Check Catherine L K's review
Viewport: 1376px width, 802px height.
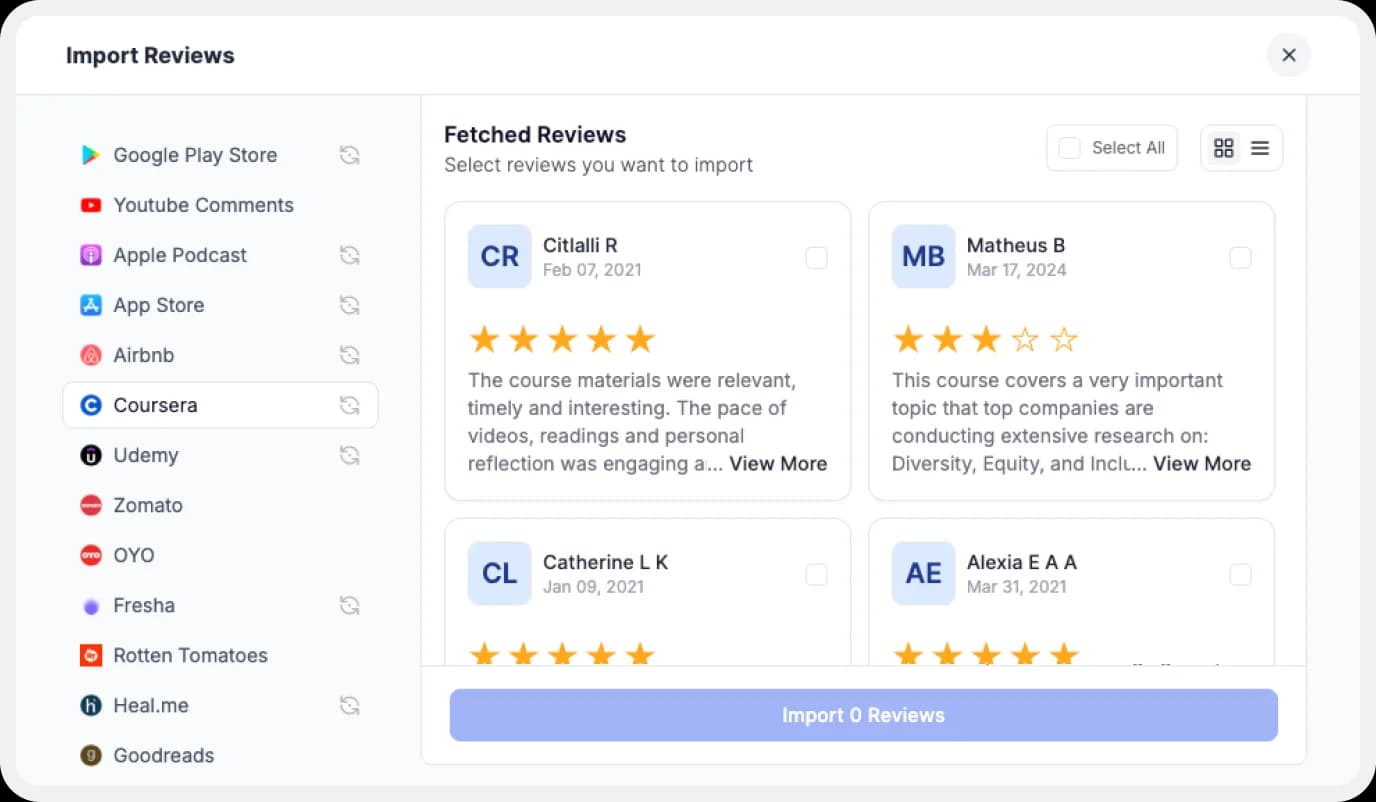tap(817, 574)
